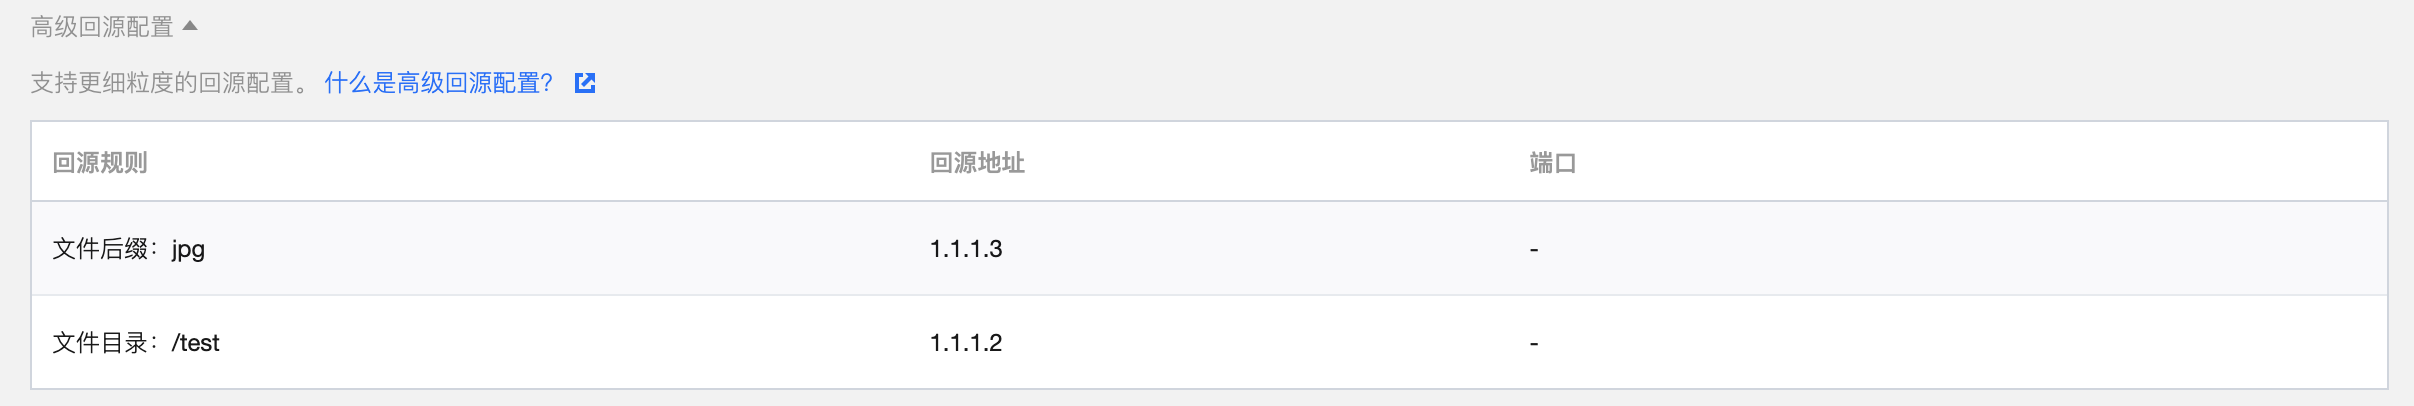Screen dimensions: 2414x406
Task: Click the 端口 column header
Action: [x=1553, y=163]
